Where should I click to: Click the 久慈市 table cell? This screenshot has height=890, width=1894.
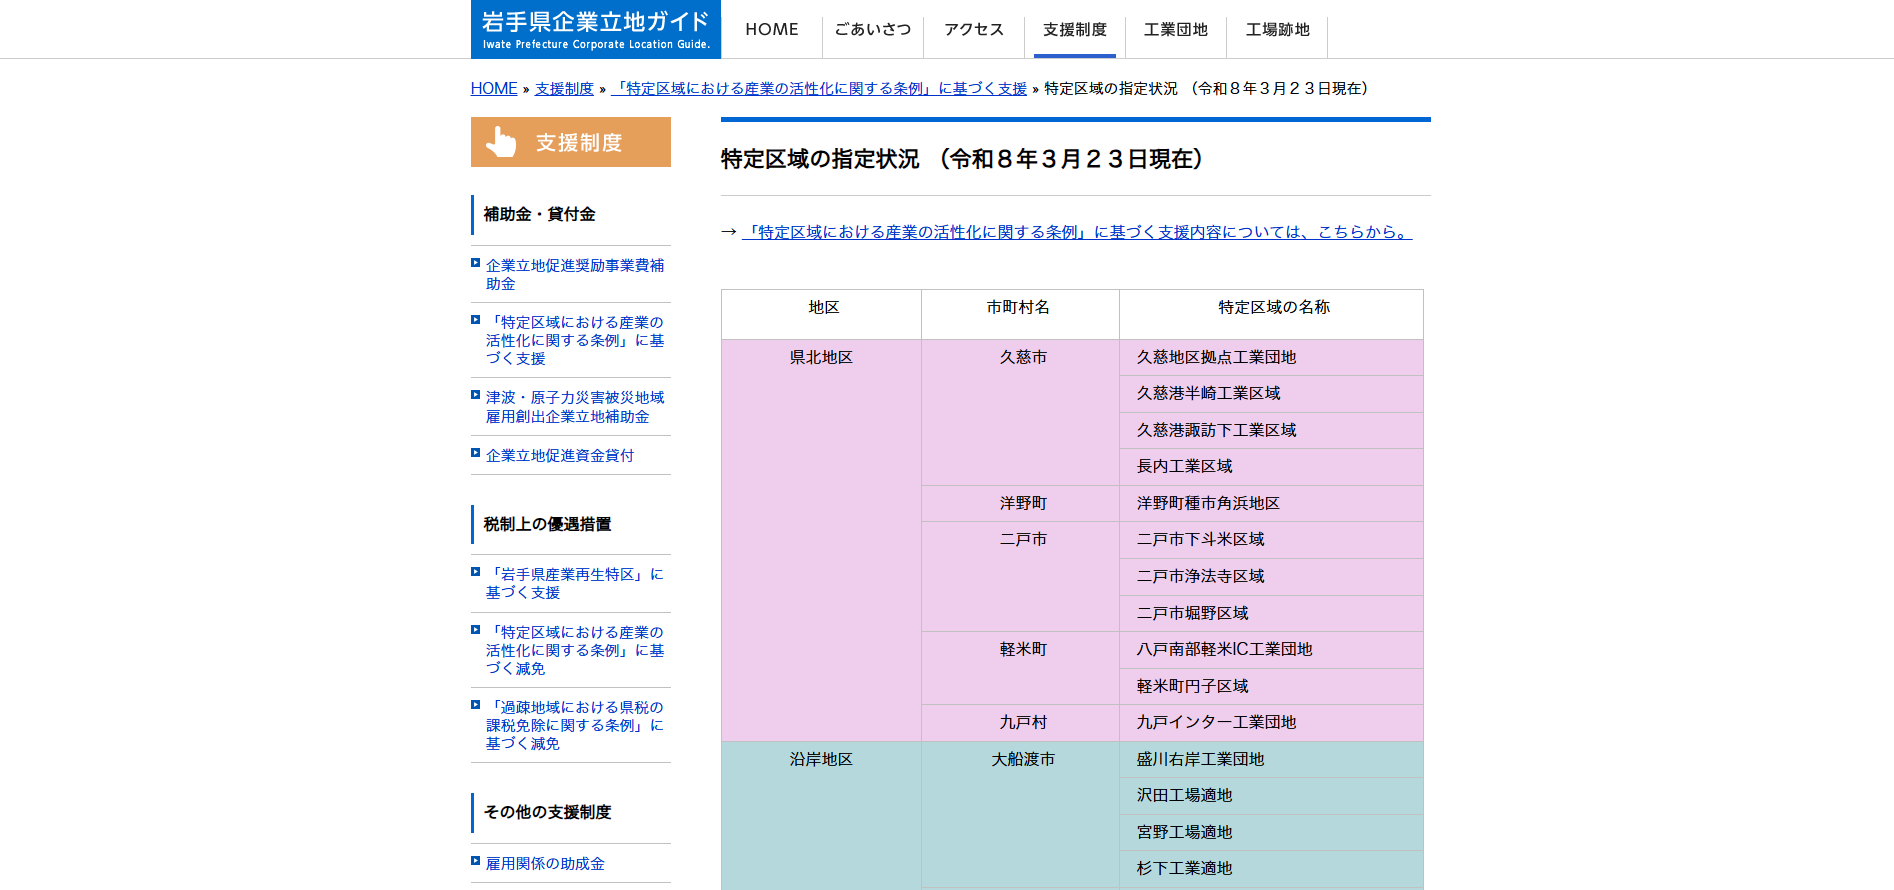click(1020, 412)
